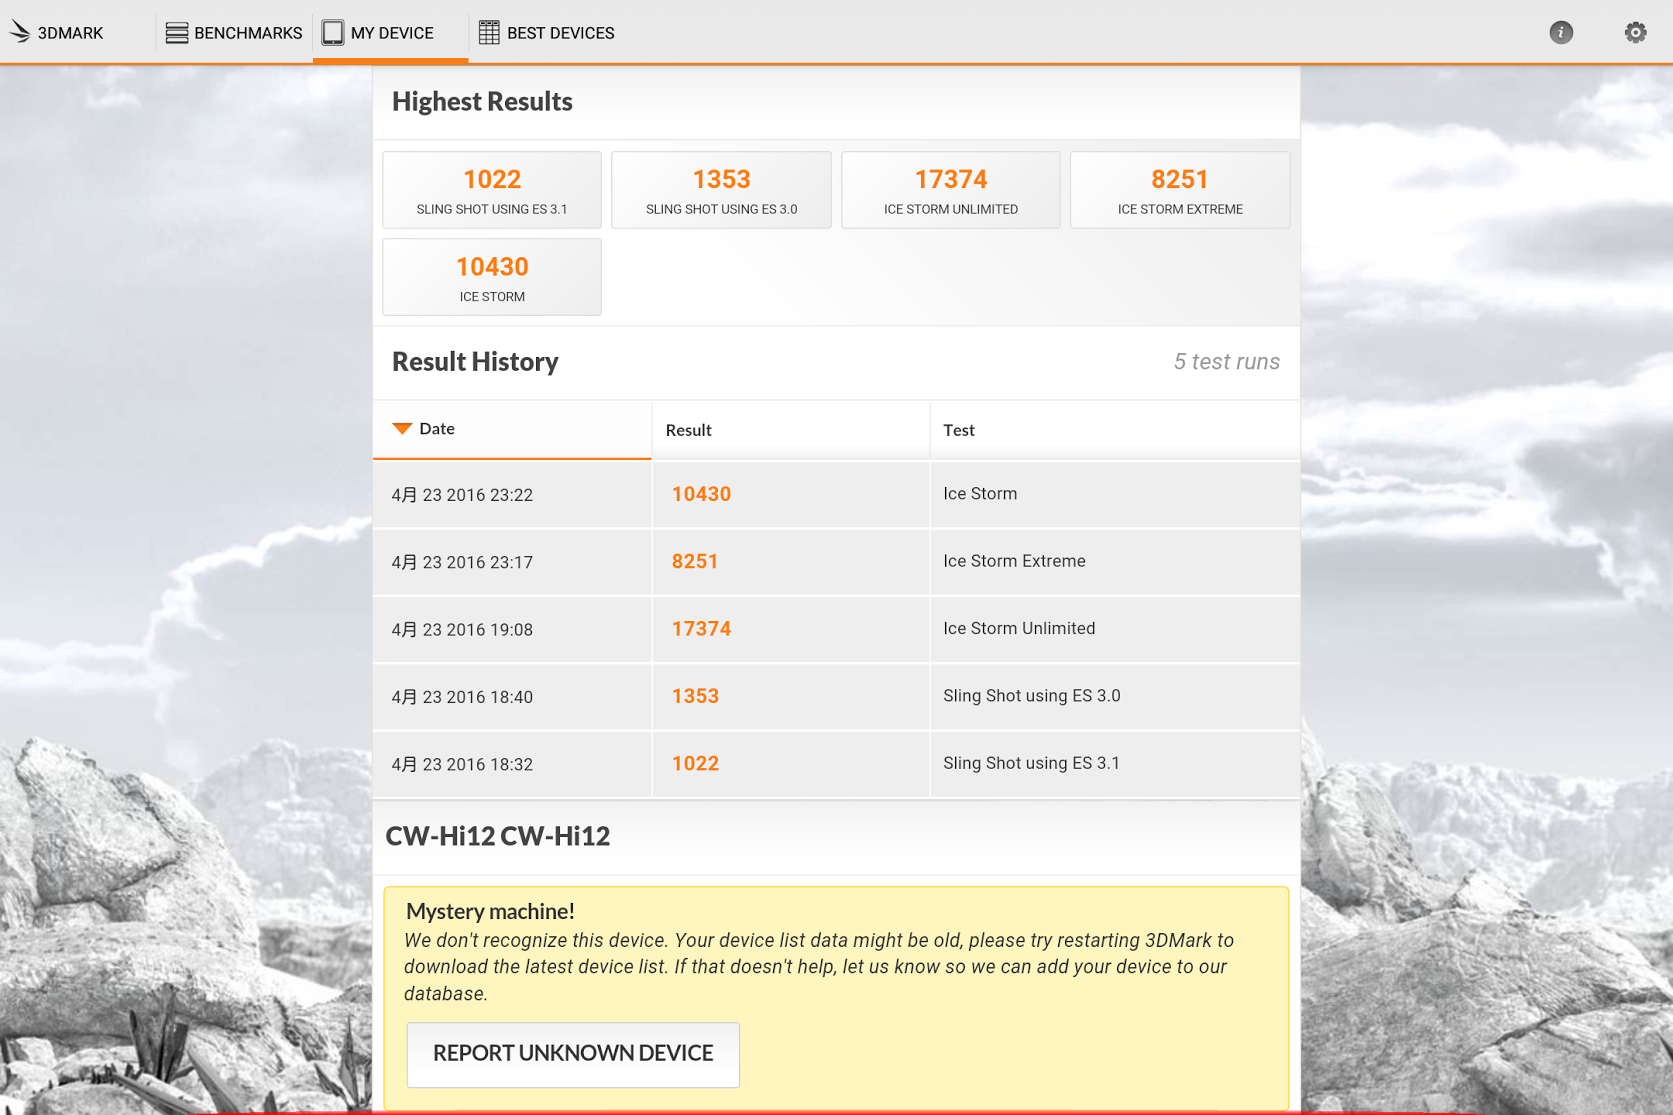Open the 1353 Sling Shot ES 3.0 card
The image size is (1673, 1115).
721,190
